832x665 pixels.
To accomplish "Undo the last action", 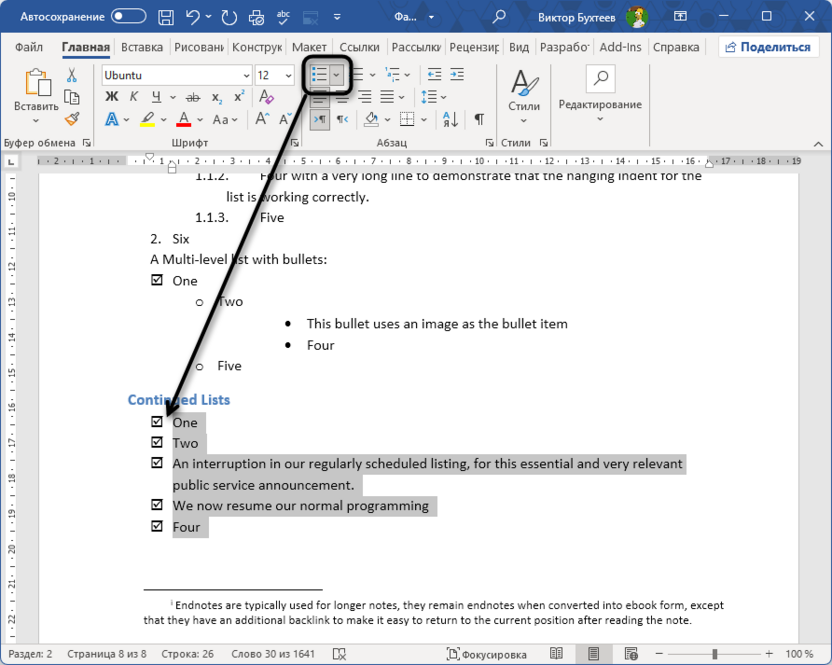I will 193,17.
